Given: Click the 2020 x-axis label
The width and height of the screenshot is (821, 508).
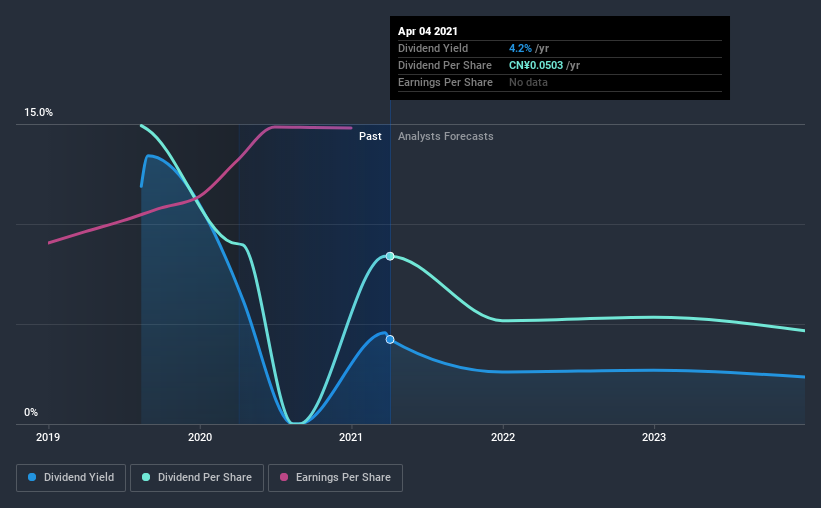Looking at the screenshot, I should tap(200, 437).
